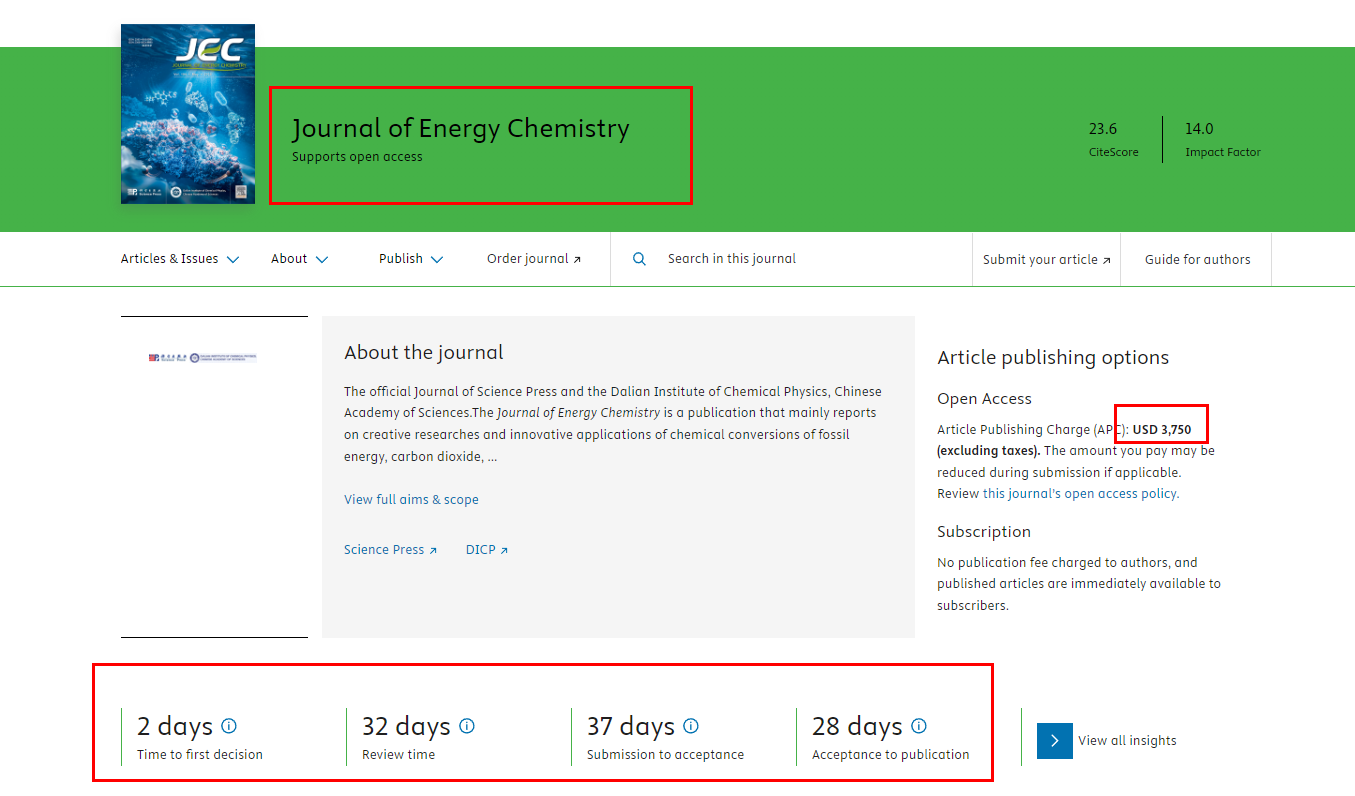
Task: Expand the Publish dropdown menu
Action: [x=410, y=259]
